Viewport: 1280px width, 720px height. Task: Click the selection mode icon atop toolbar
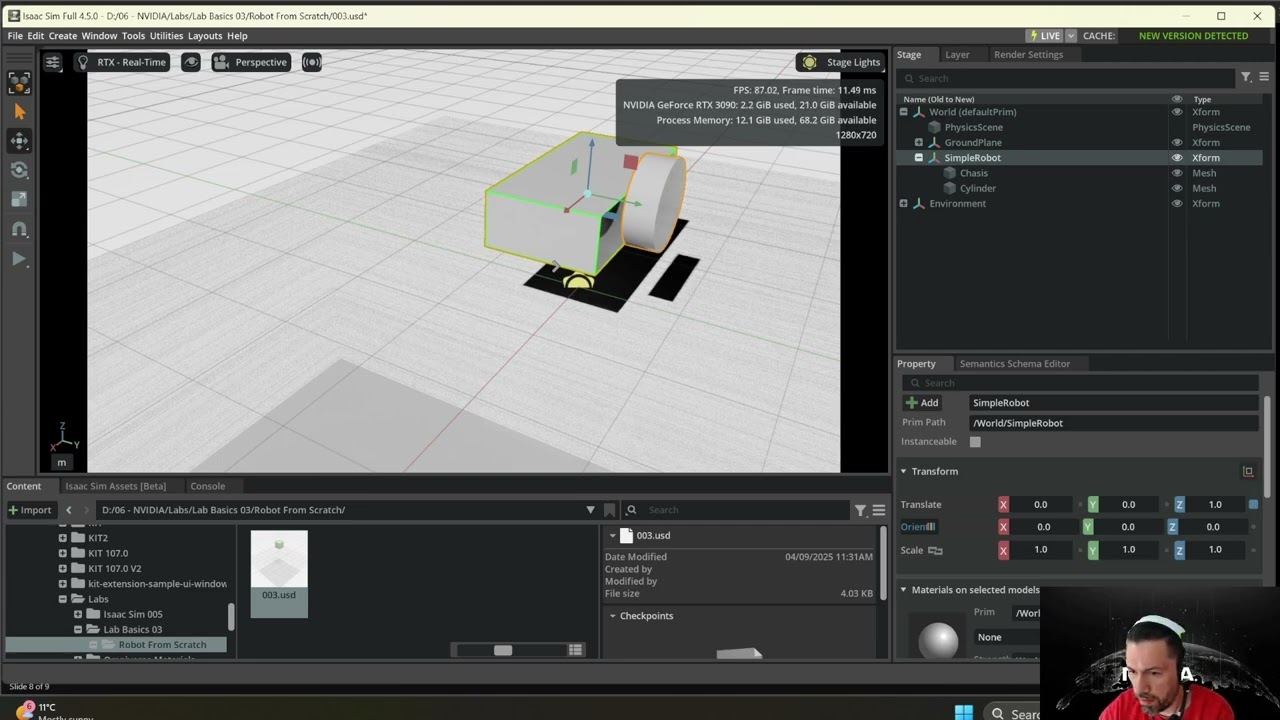tap(19, 83)
